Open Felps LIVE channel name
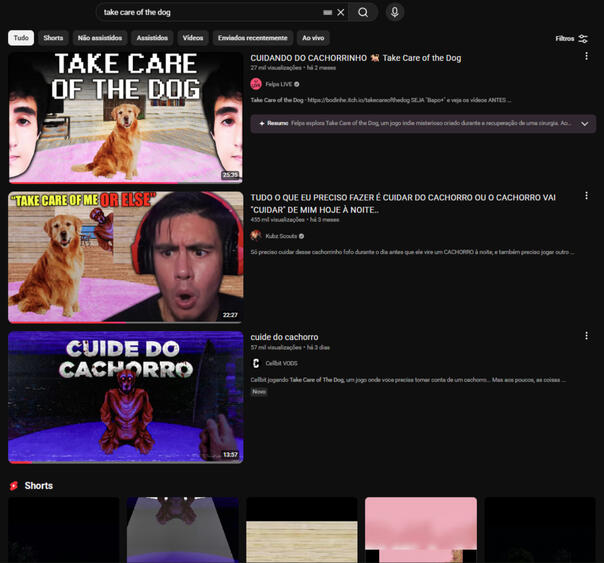The height and width of the screenshot is (563, 604). click(279, 84)
